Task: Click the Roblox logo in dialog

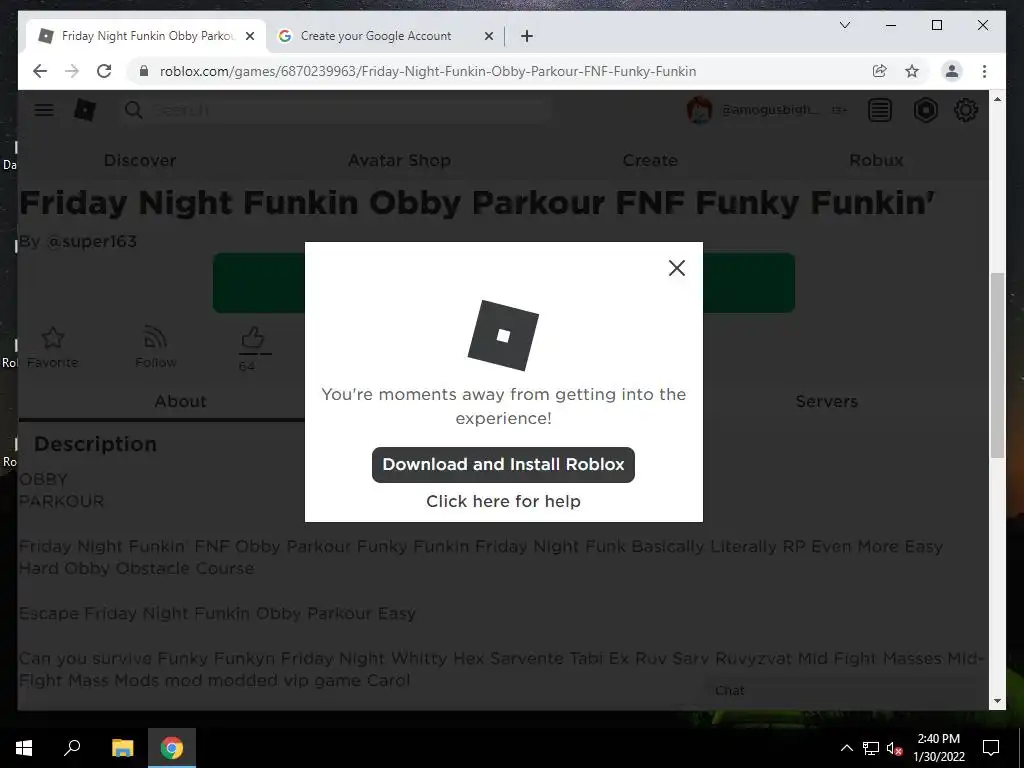Action: [x=503, y=335]
